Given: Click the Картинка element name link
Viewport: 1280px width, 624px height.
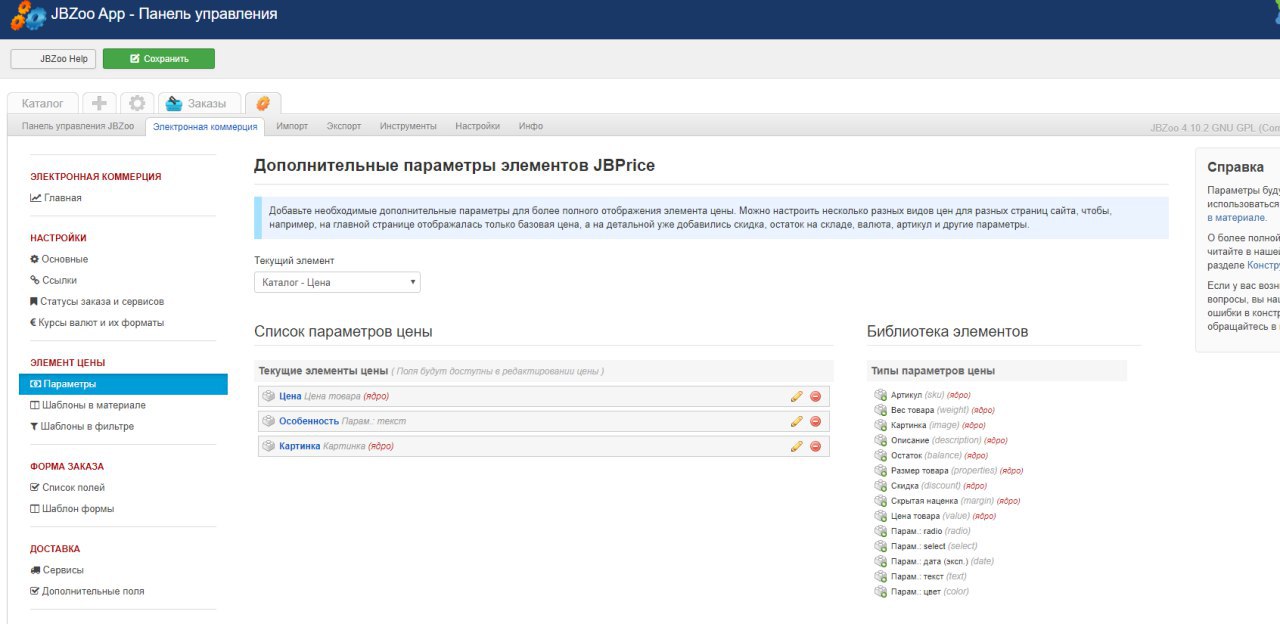Looking at the screenshot, I should 300,446.
